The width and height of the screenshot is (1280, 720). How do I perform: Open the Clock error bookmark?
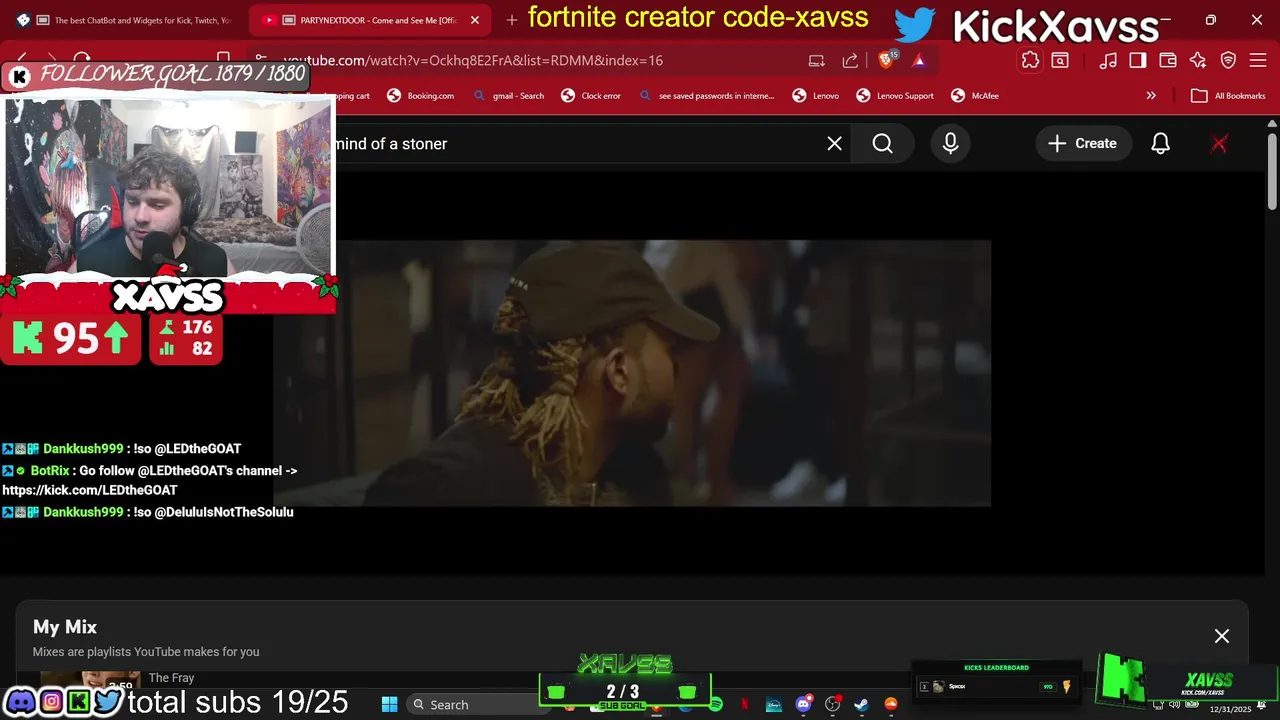point(591,96)
